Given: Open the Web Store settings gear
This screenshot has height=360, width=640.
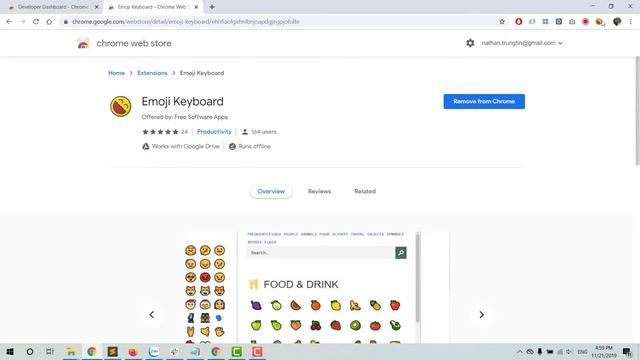Looking at the screenshot, I should (x=470, y=43).
